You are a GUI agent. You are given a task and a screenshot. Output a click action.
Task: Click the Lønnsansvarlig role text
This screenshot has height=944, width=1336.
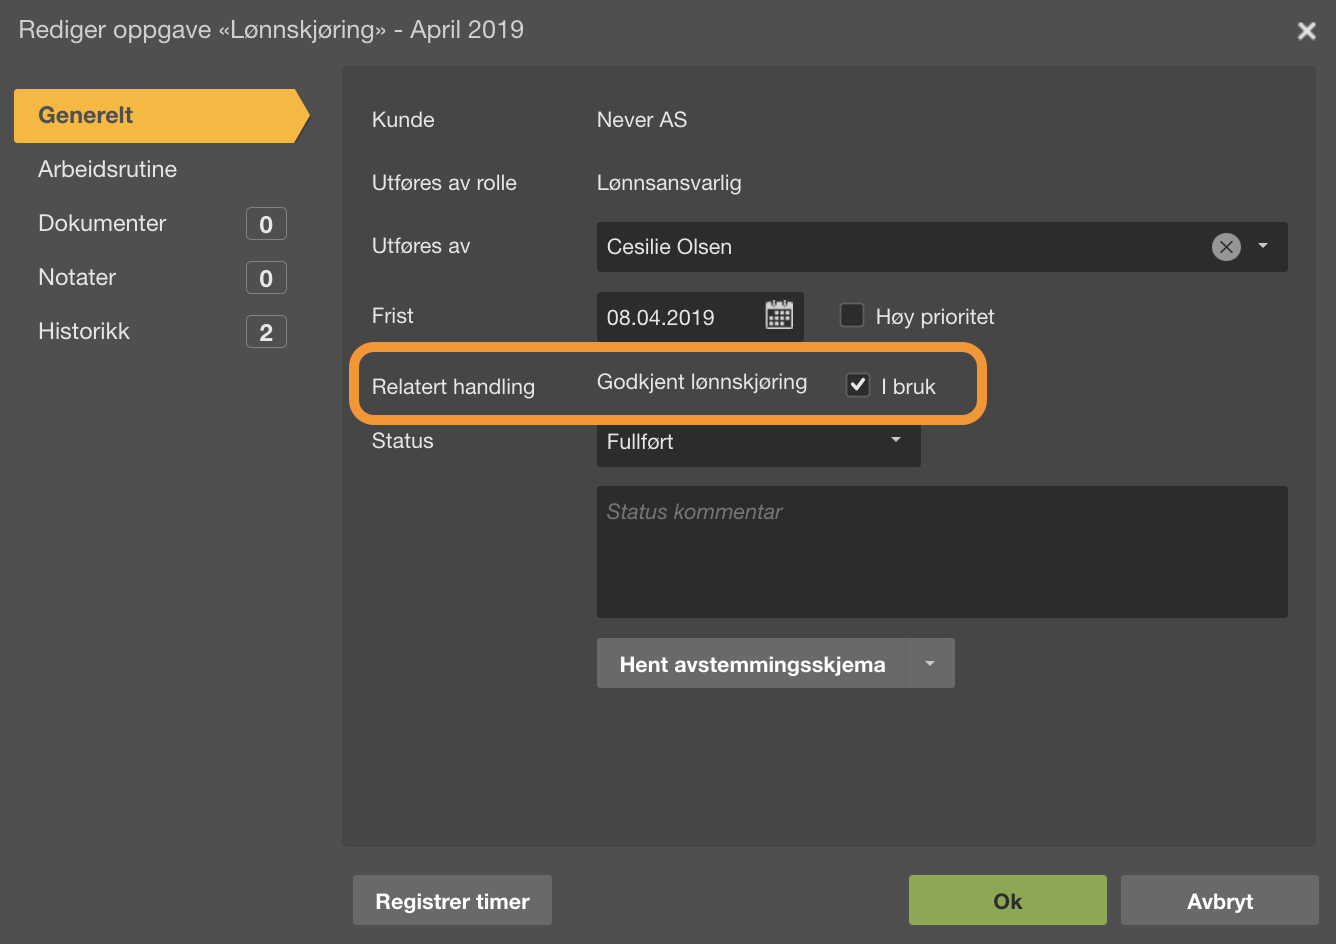pyautogui.click(x=669, y=183)
